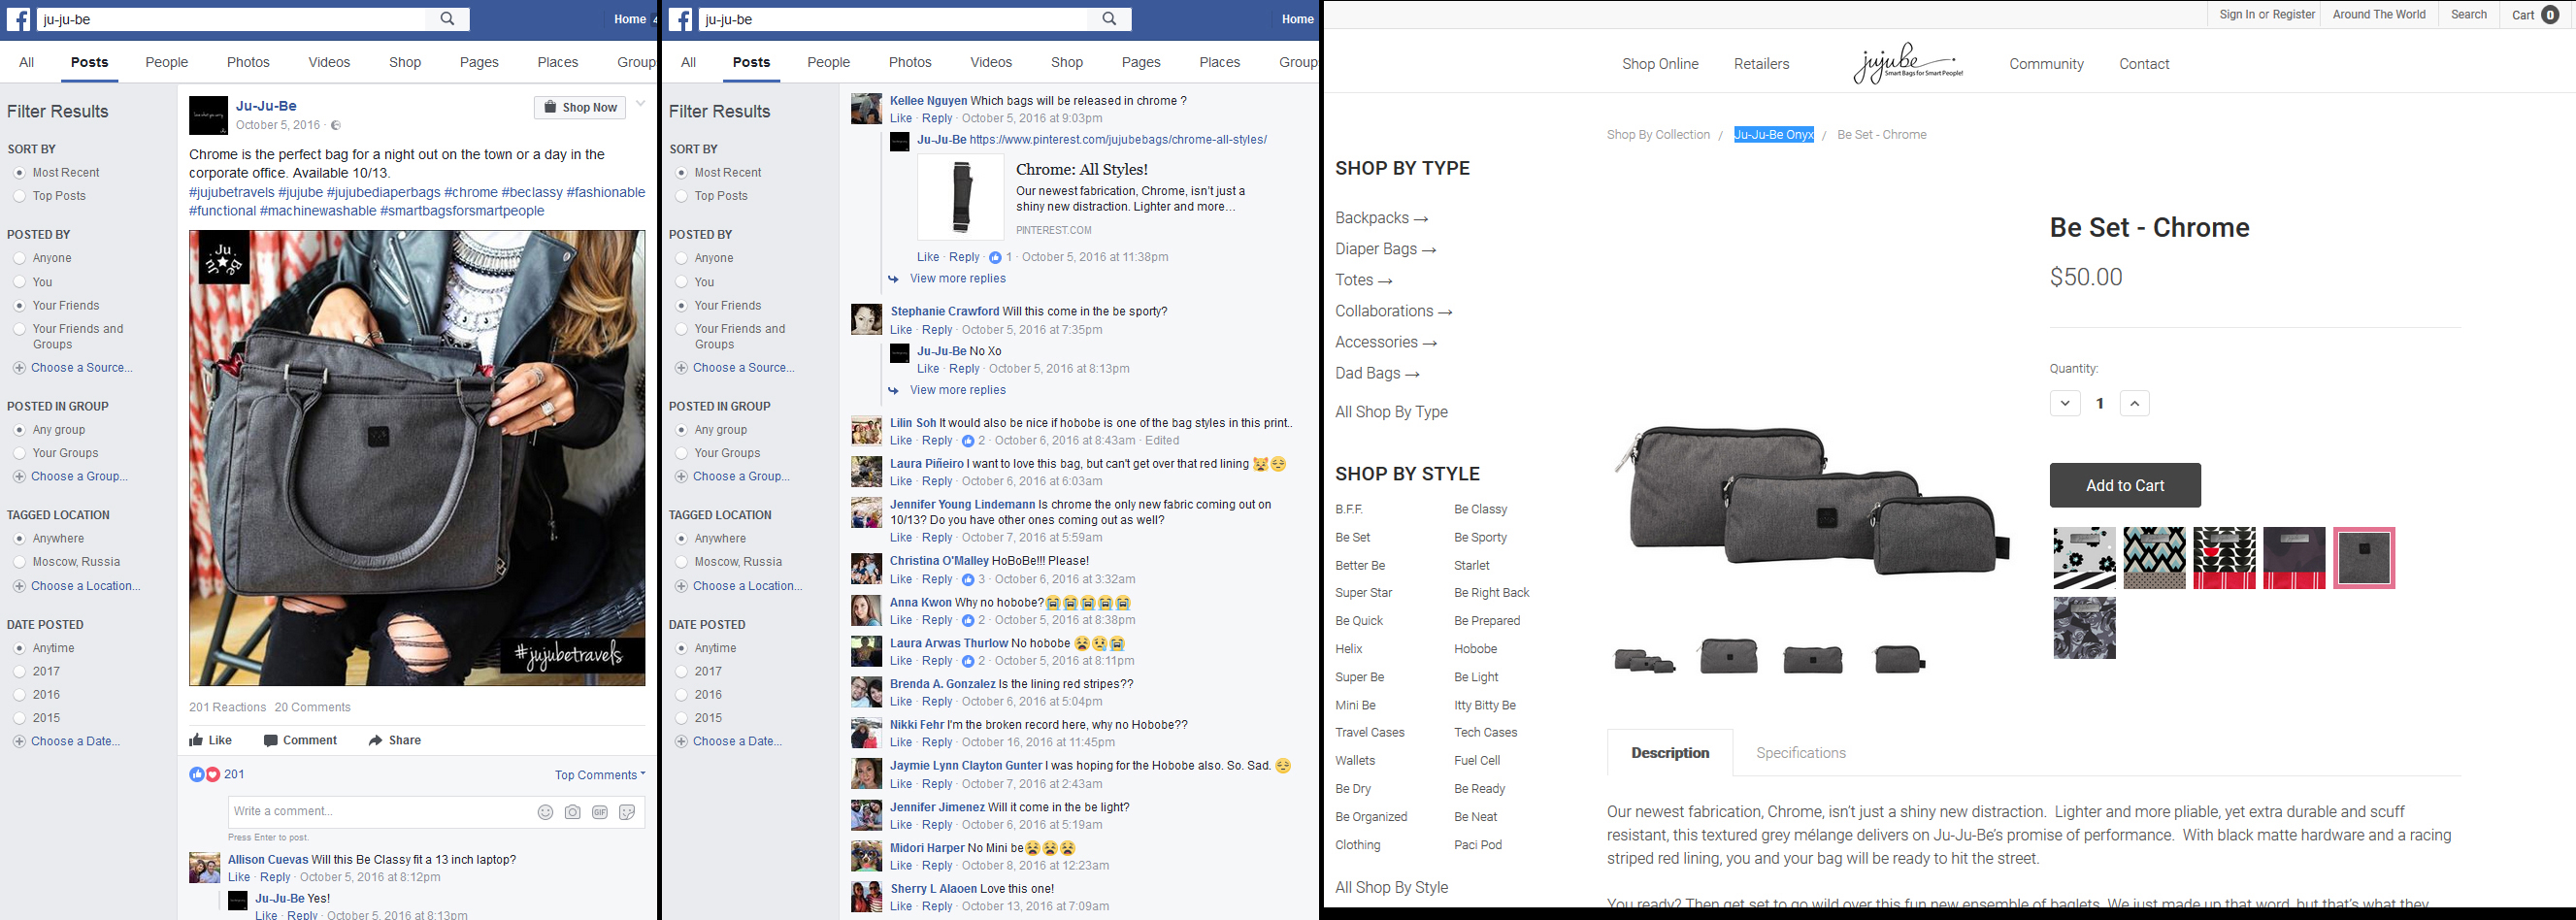Switch to Photos tab in left window
This screenshot has height=920, width=2576.
coord(248,62)
